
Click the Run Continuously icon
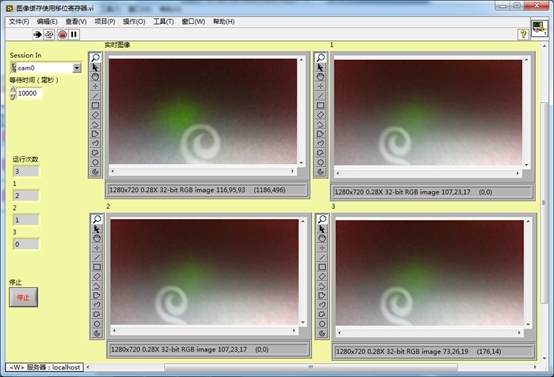point(49,34)
